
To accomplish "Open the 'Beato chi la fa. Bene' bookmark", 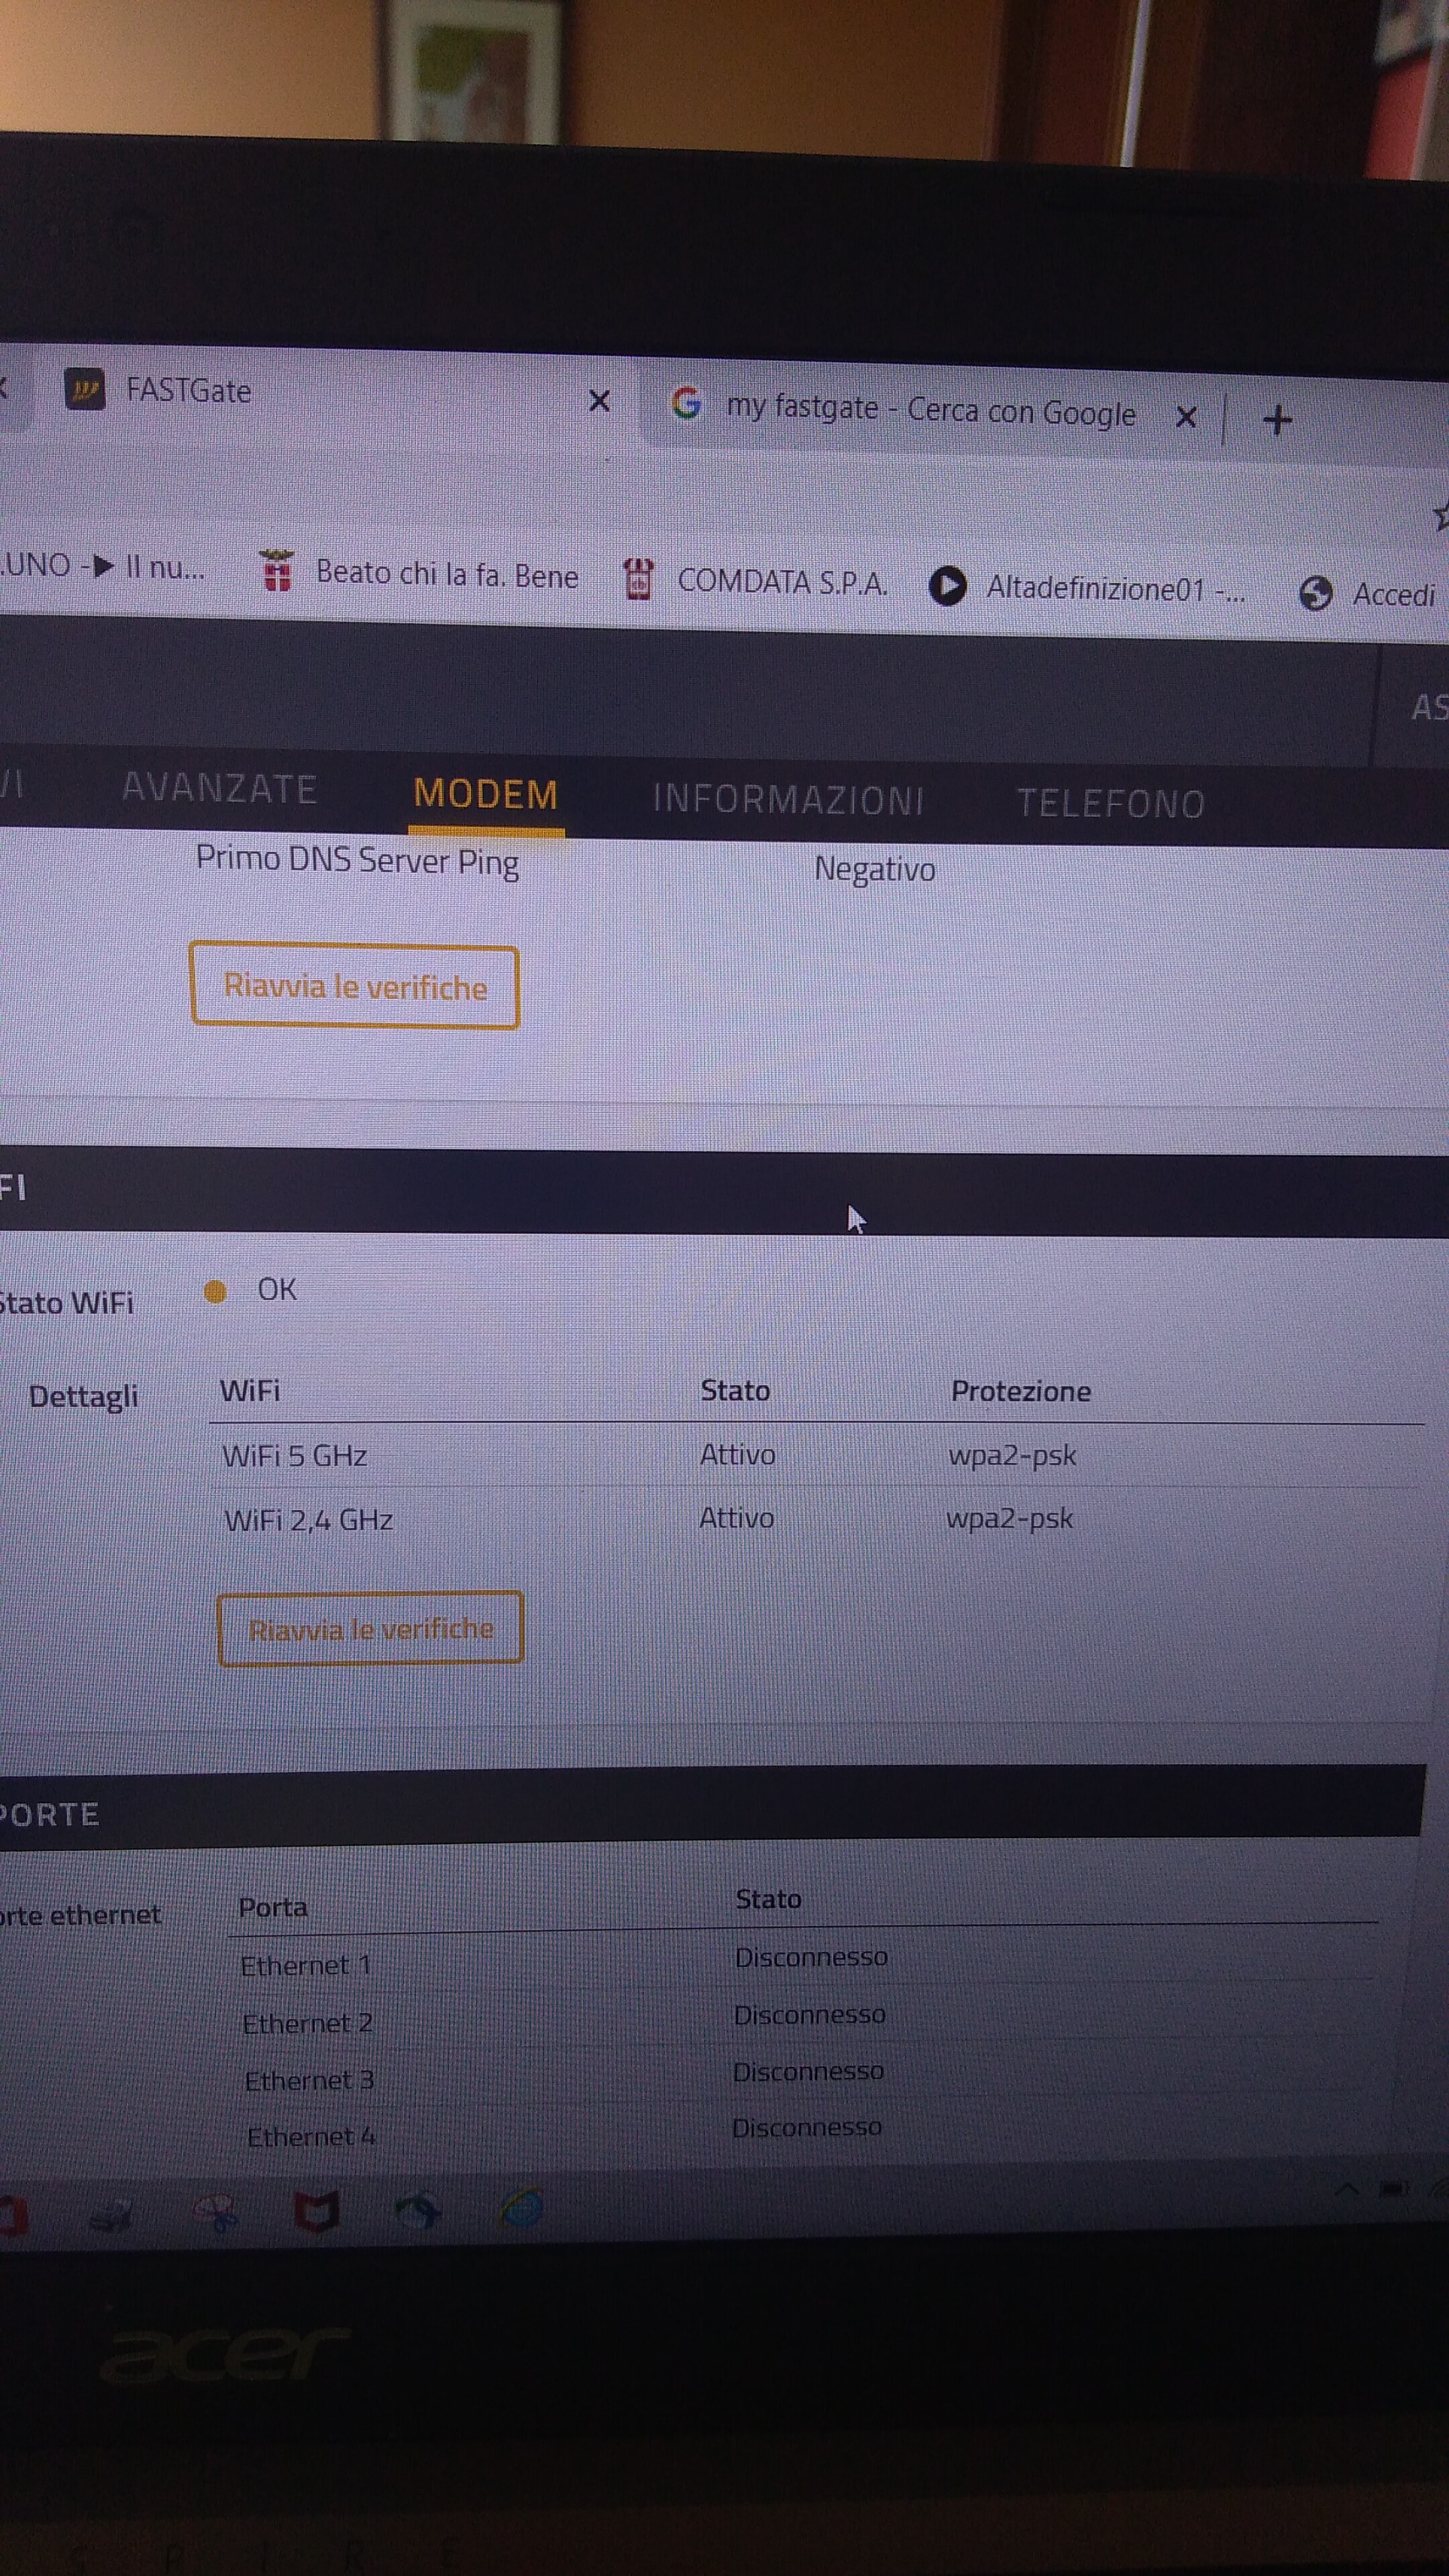I will [x=419, y=573].
